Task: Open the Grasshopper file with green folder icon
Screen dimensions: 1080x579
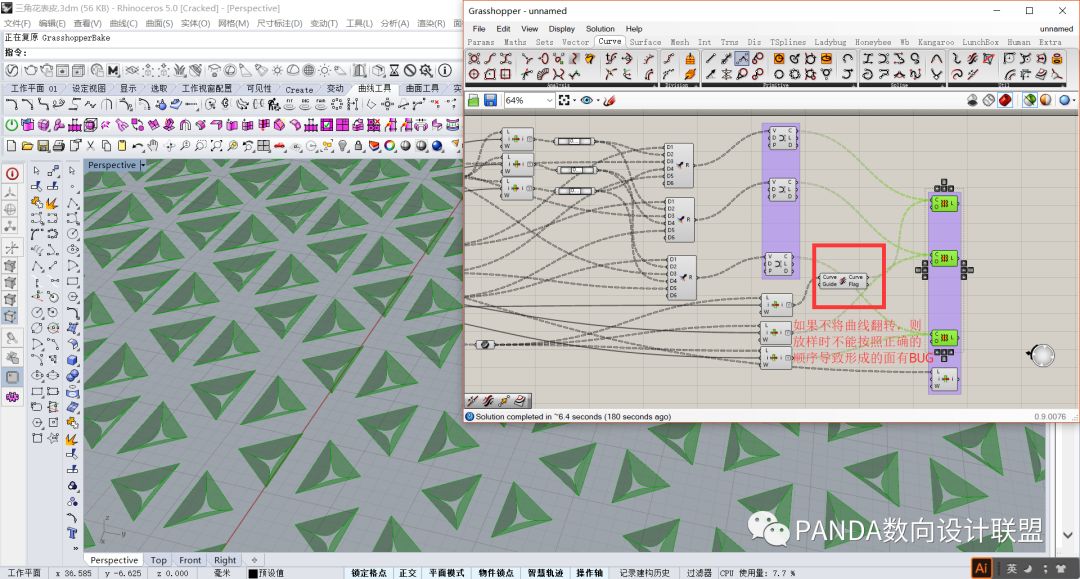Action: [474, 101]
